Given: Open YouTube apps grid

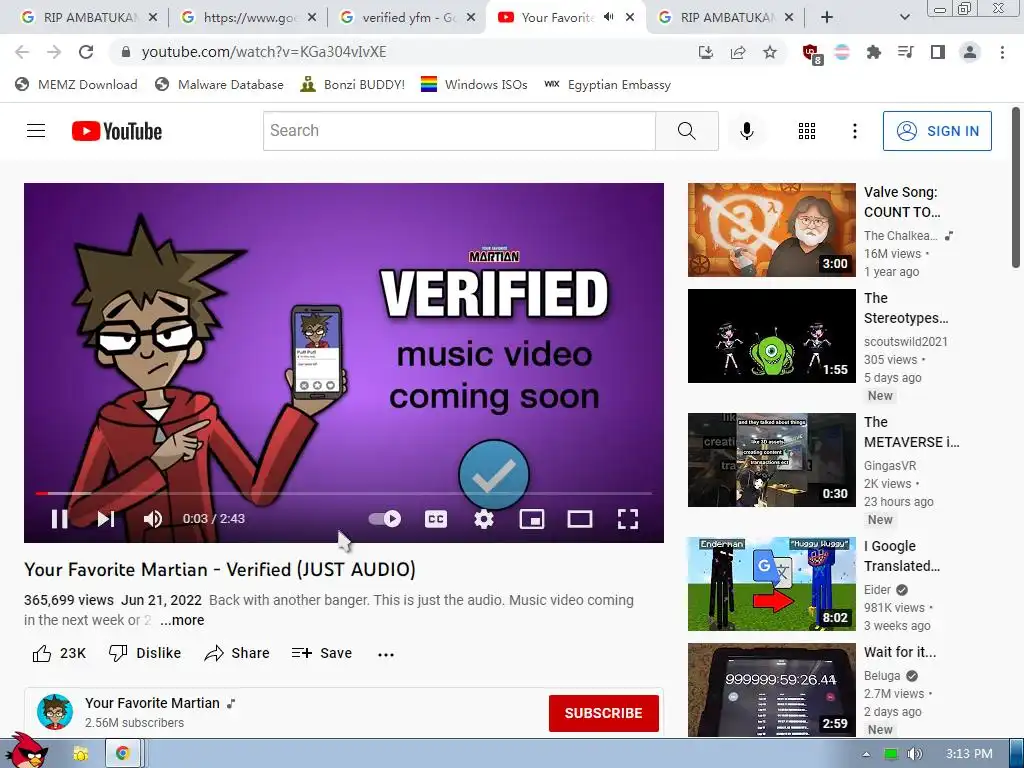Looking at the screenshot, I should pyautogui.click(x=807, y=131).
